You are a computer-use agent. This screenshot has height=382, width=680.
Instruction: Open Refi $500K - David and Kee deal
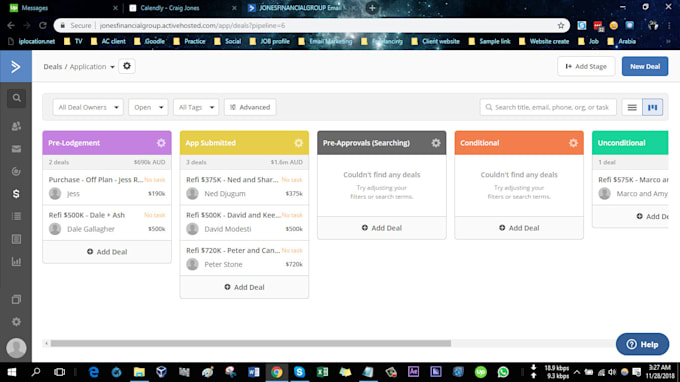pos(244,222)
